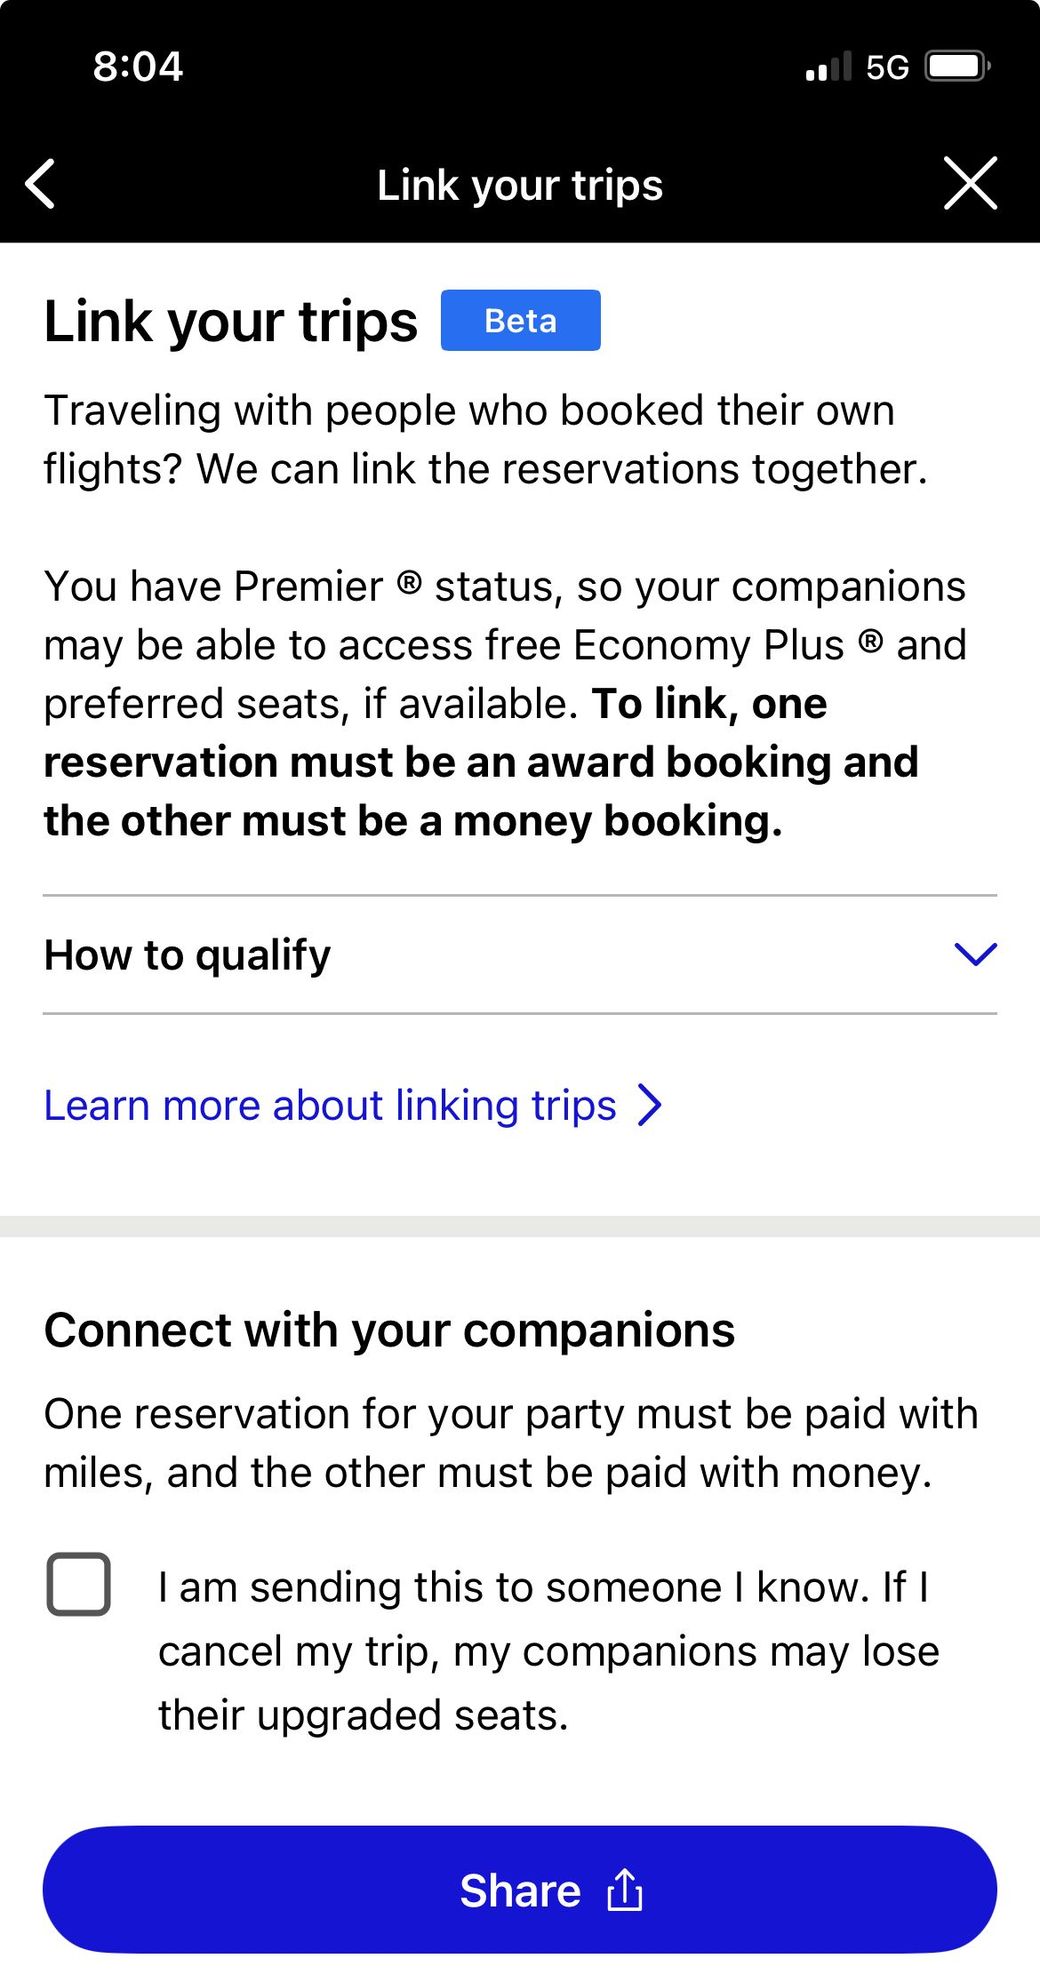Expand the How to qualify chevron

pyautogui.click(x=975, y=954)
